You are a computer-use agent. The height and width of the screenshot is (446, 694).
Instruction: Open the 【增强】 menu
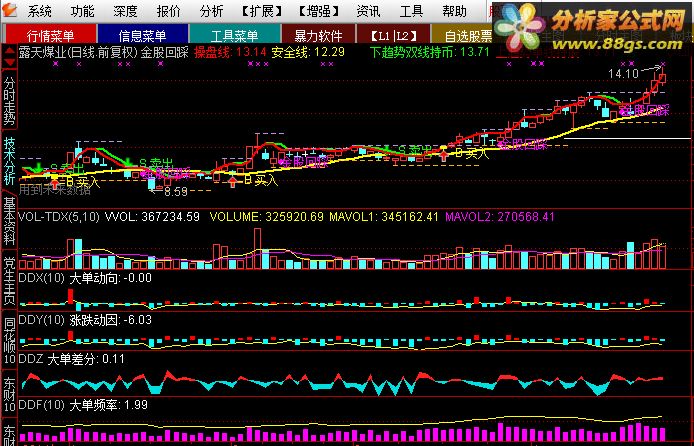[x=319, y=11]
